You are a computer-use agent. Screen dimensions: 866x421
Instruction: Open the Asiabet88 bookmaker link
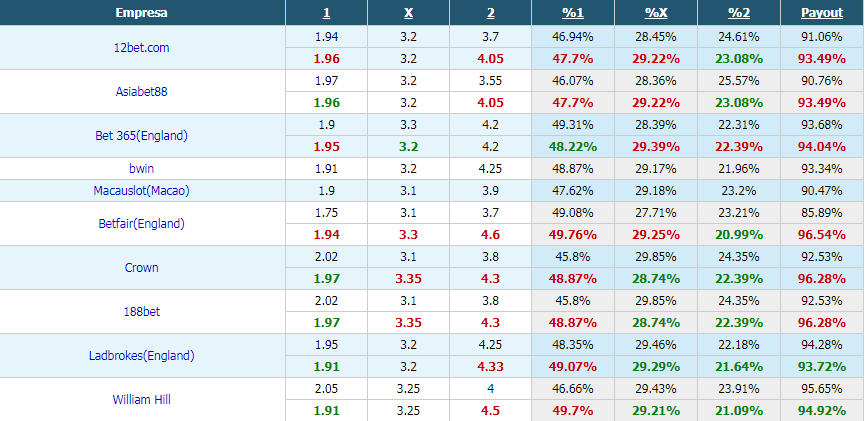pyautogui.click(x=141, y=92)
